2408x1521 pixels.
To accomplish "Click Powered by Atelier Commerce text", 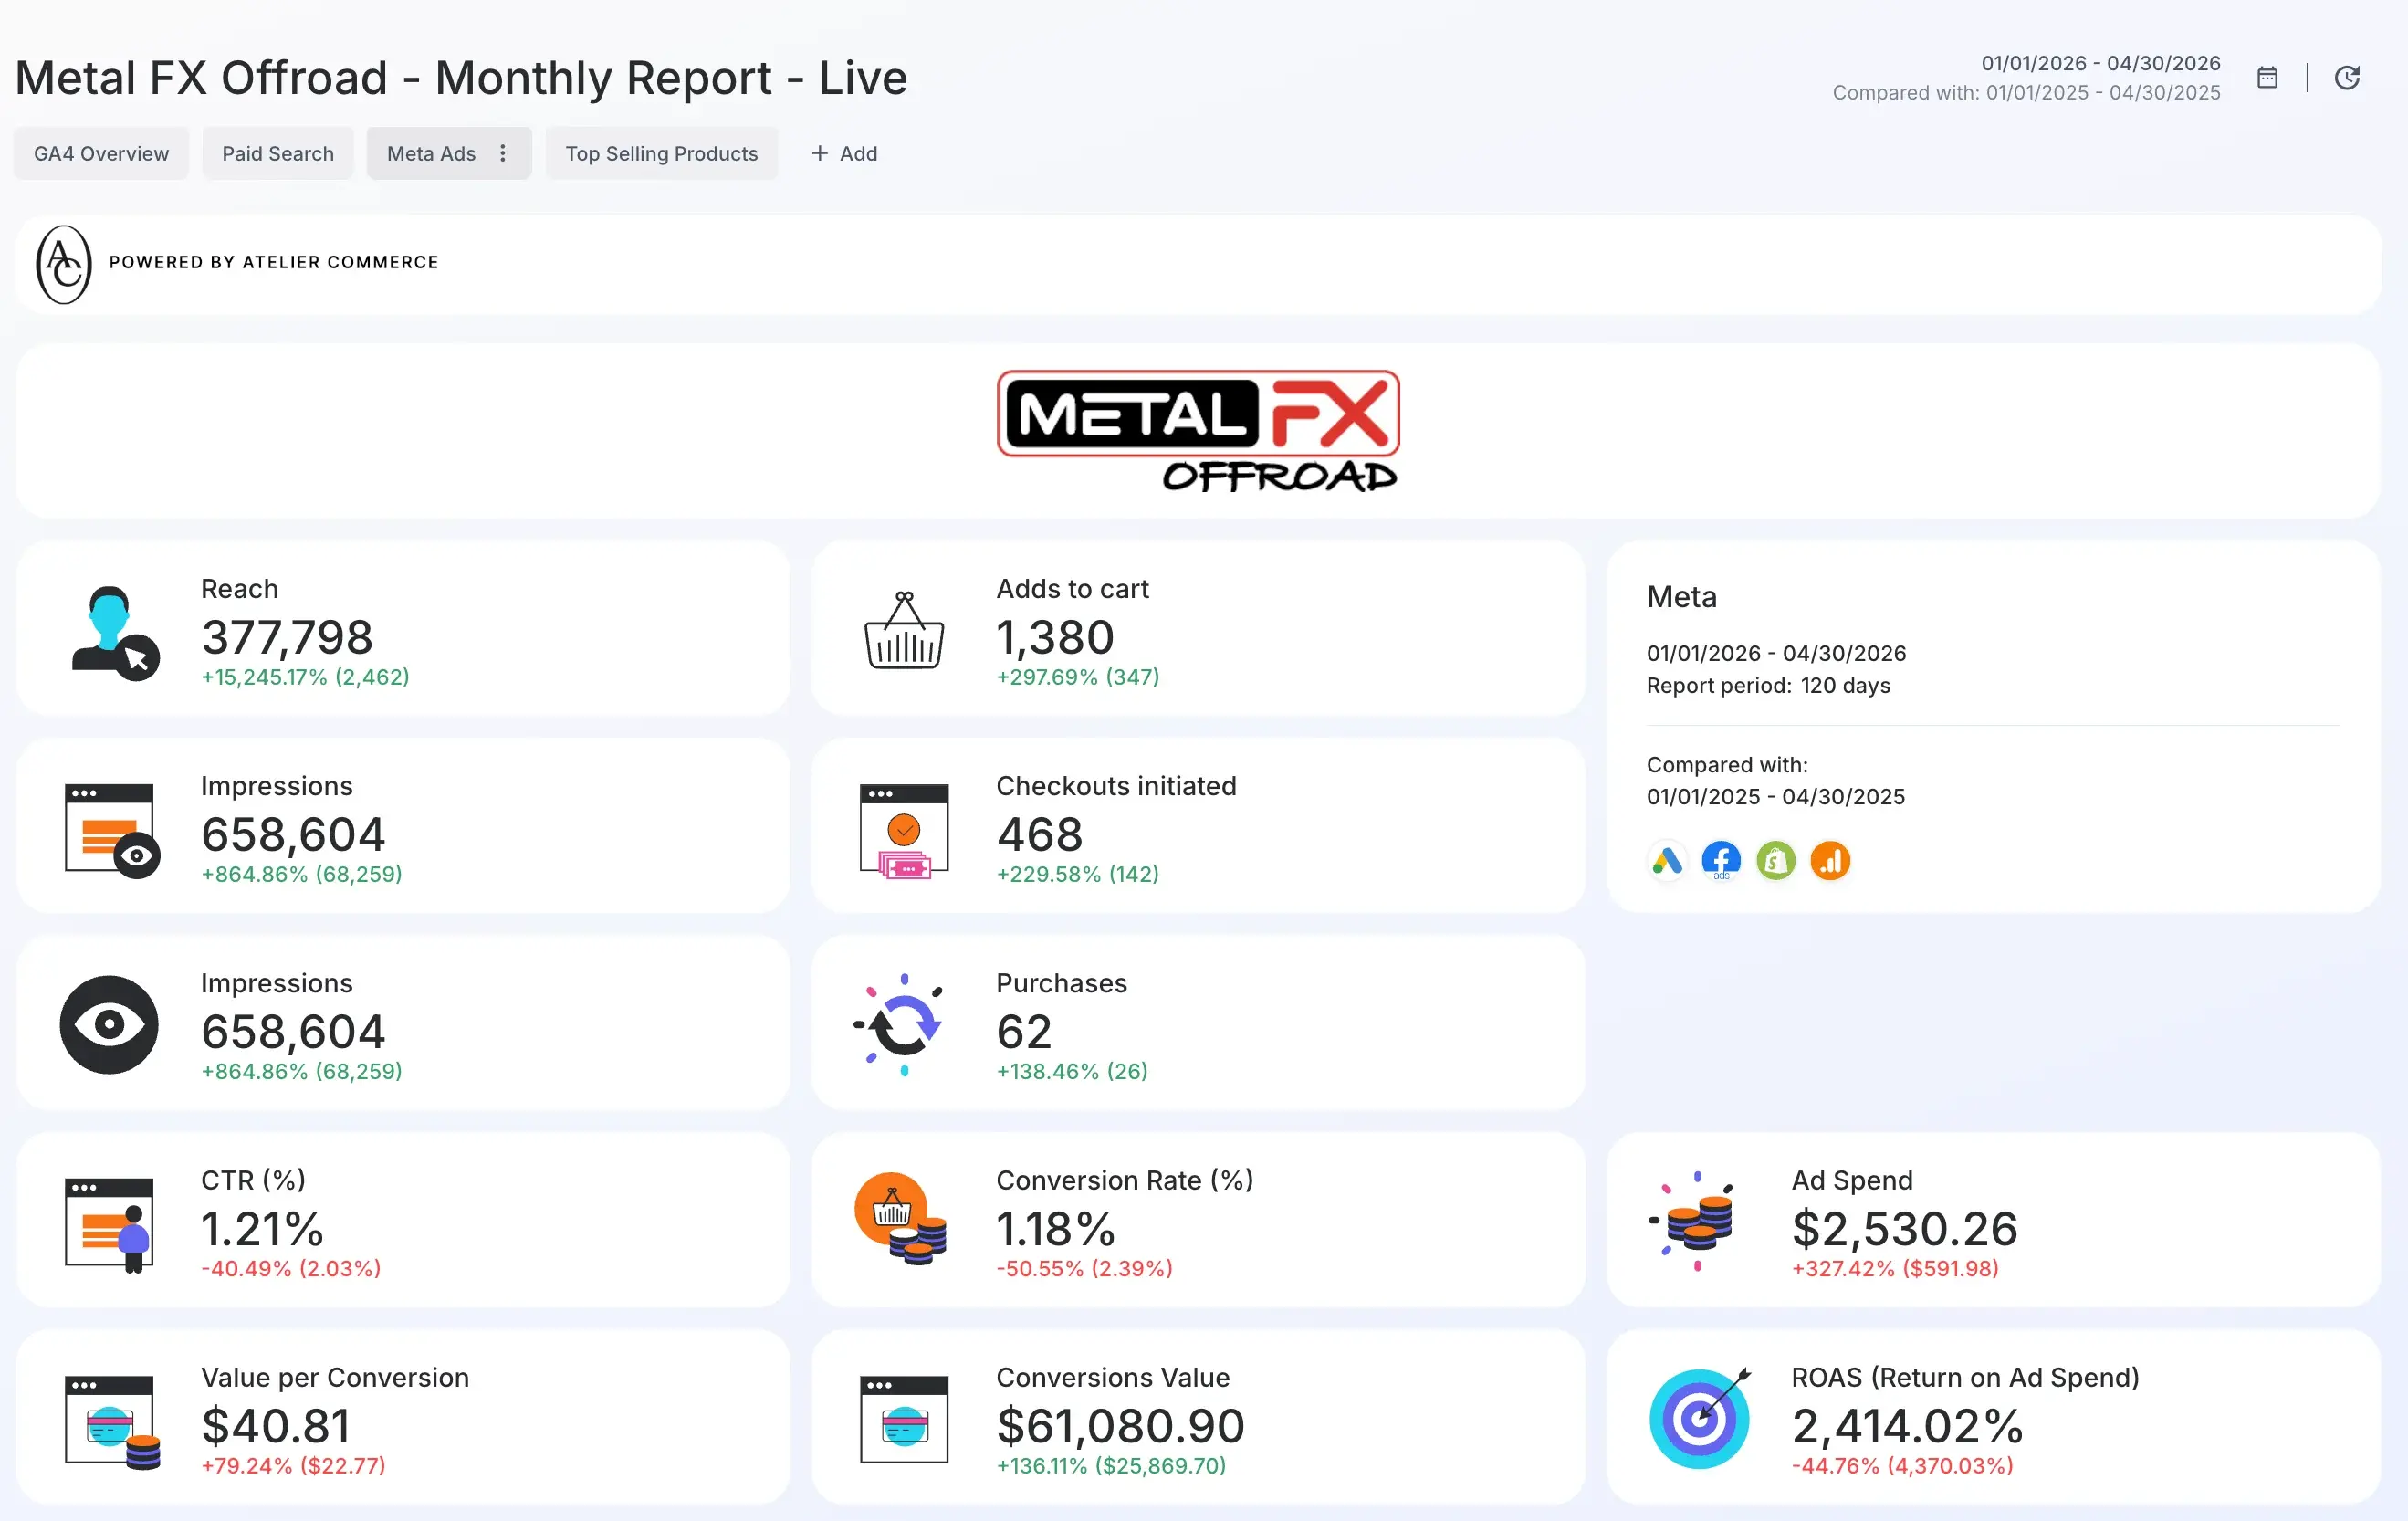I will point(274,262).
